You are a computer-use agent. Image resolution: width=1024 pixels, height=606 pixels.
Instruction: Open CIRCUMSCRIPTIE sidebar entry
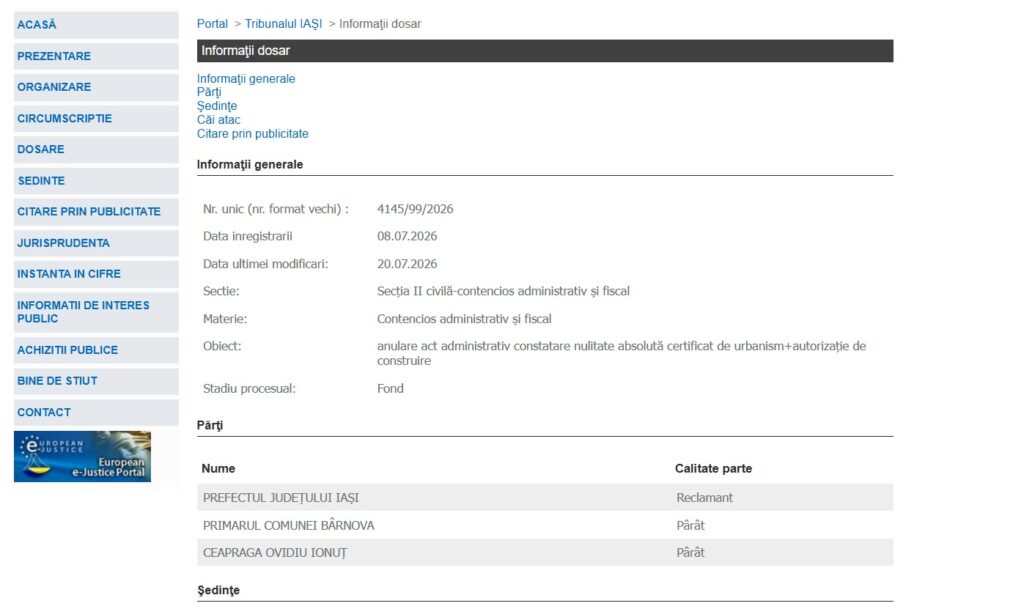[x=96, y=118]
